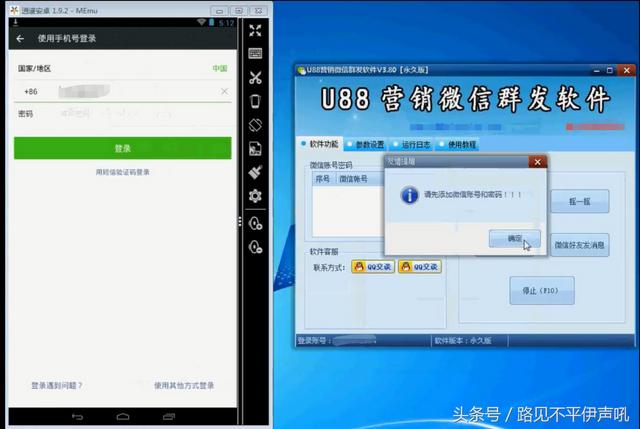Screen dimensions: 640x429
Task: Click the 摇一摇 button in U88
Action: coord(580,201)
